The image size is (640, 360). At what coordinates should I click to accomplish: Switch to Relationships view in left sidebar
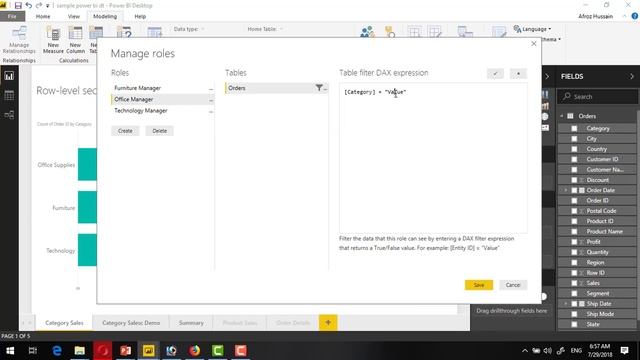click(x=9, y=115)
